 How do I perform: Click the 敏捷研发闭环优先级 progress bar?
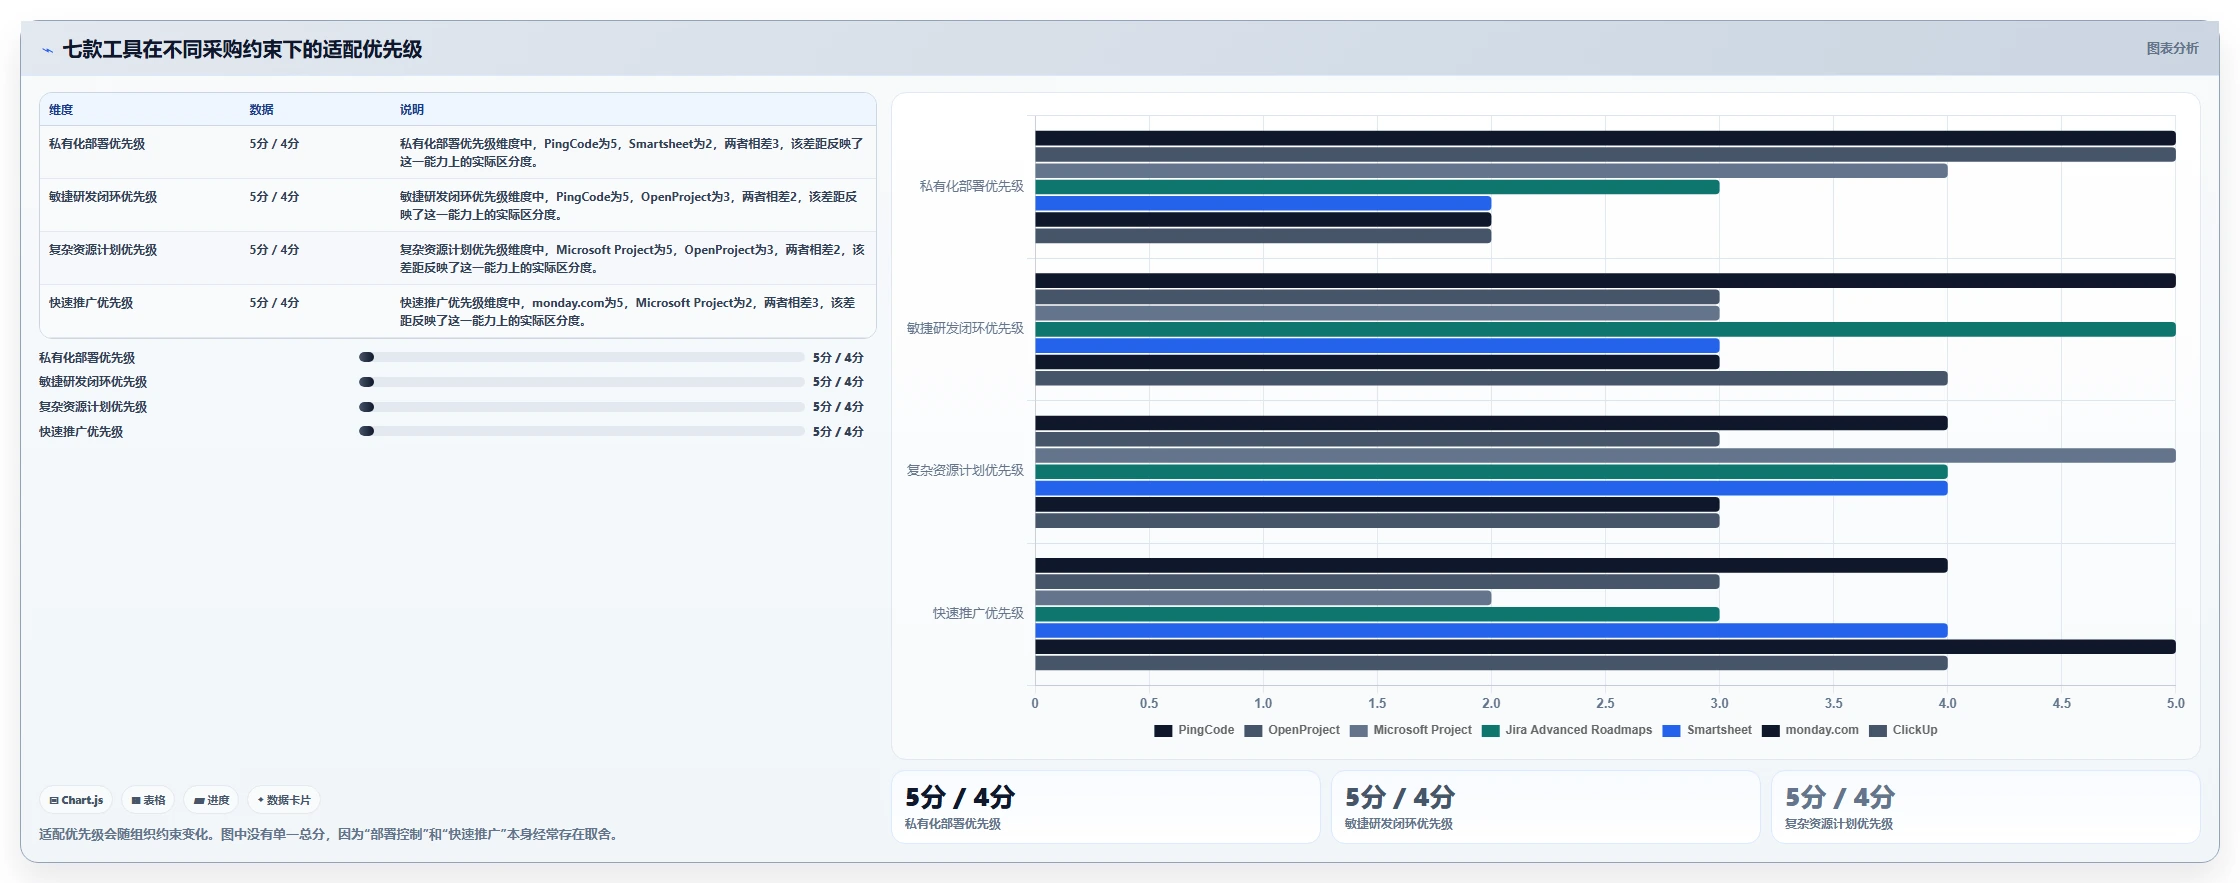[x=581, y=382]
